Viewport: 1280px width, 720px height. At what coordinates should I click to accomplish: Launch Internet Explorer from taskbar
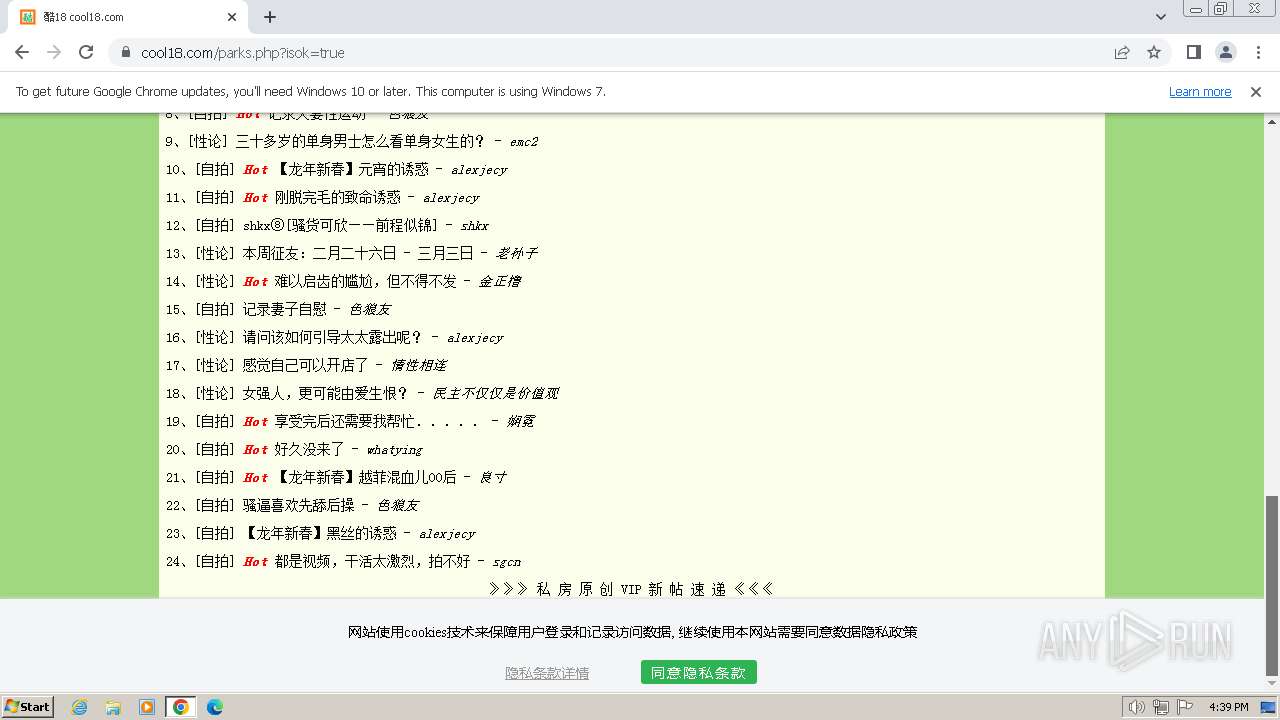pos(79,707)
